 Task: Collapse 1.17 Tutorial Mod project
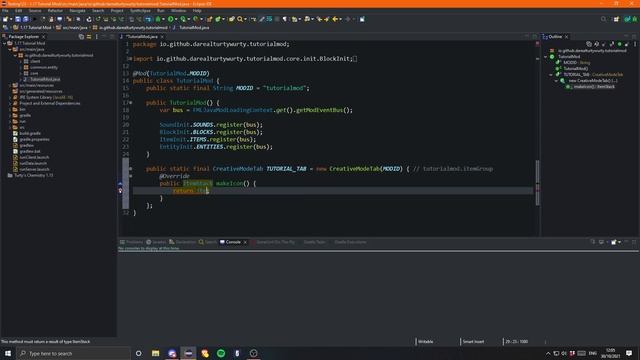click(4, 43)
